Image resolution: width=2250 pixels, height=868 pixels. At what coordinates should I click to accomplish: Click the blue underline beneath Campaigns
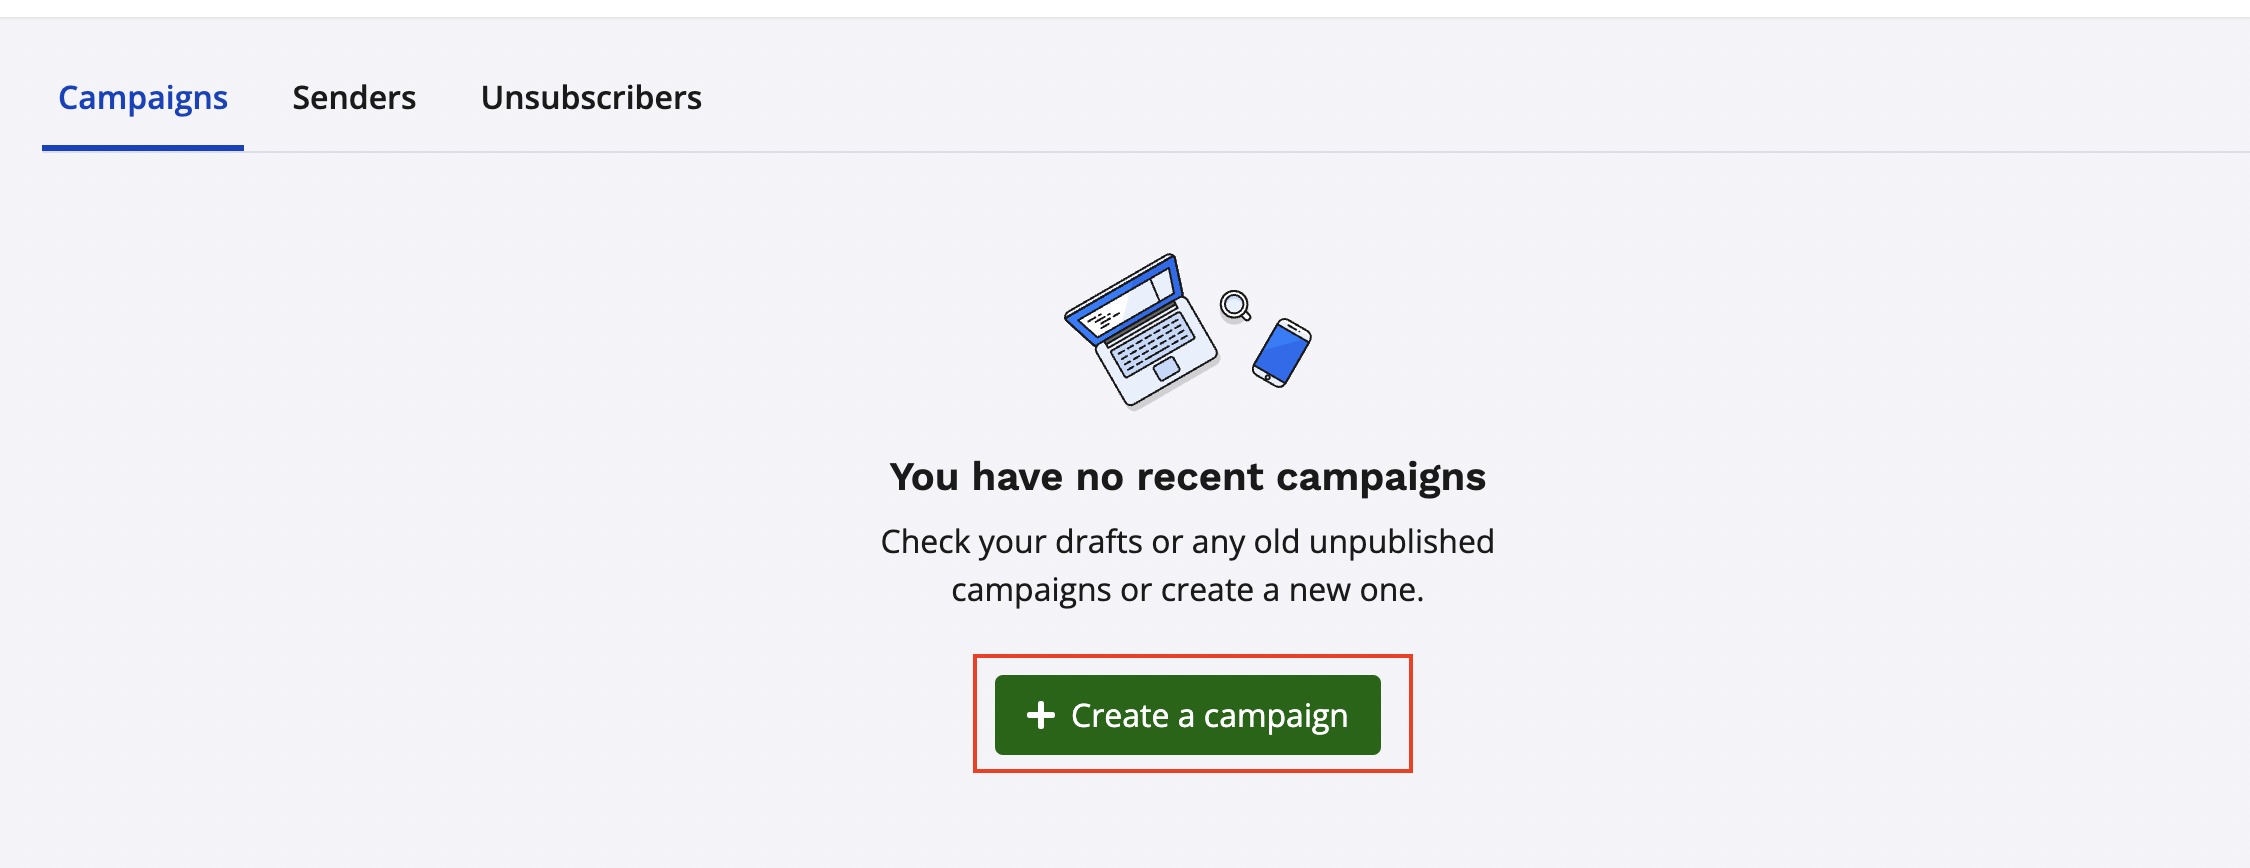tap(143, 148)
